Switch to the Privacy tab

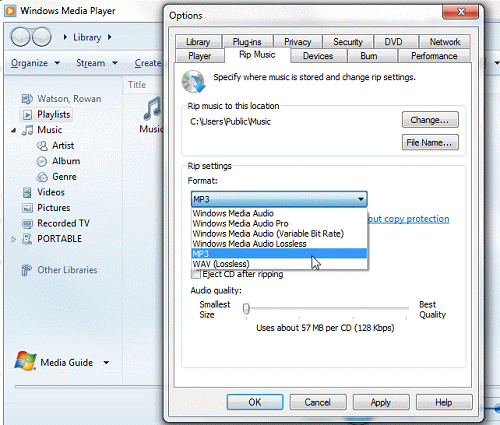[297, 42]
